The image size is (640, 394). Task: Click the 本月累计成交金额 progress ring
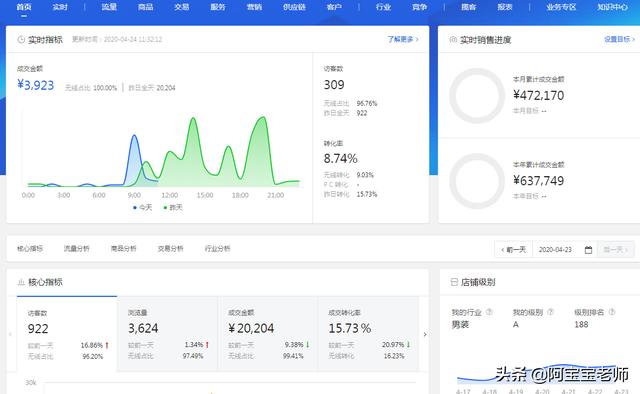(x=477, y=96)
